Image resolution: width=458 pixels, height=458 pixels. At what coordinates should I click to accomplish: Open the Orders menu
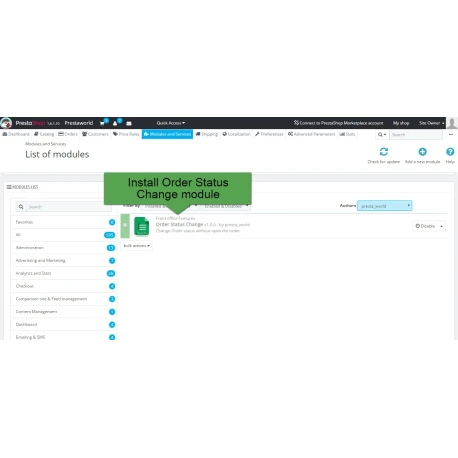point(68,134)
